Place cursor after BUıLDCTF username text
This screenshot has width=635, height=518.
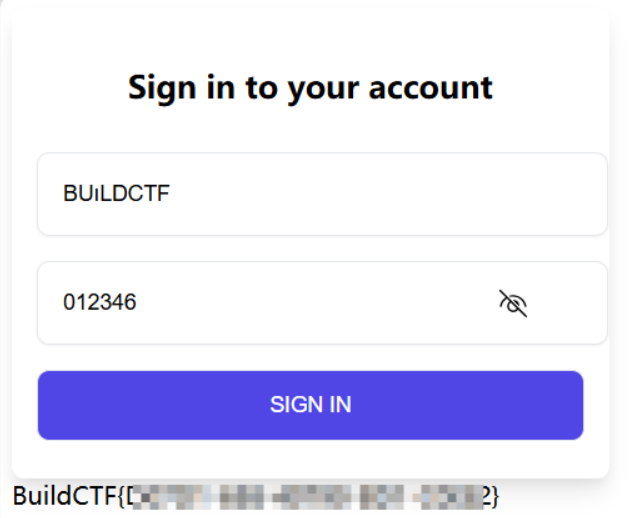coord(170,193)
